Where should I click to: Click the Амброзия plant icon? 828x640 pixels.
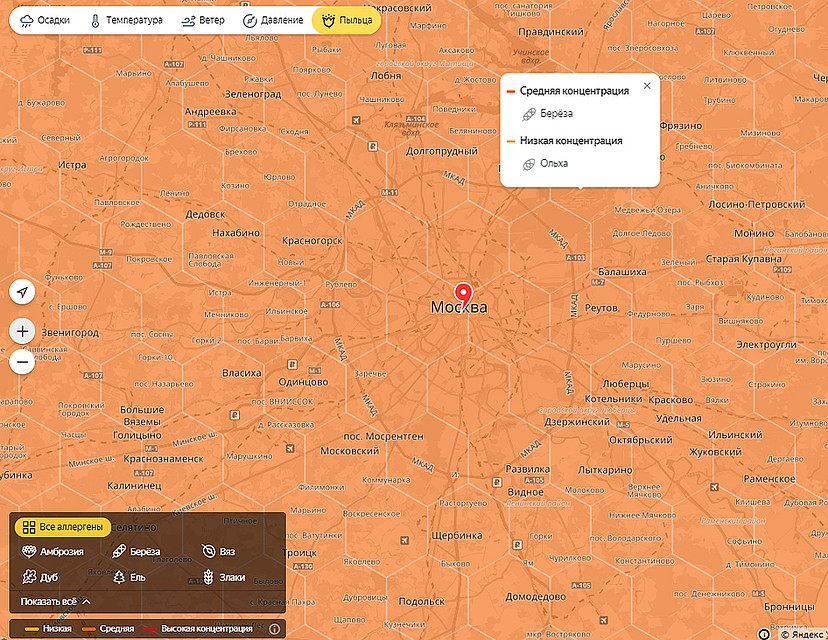pyautogui.click(x=29, y=551)
